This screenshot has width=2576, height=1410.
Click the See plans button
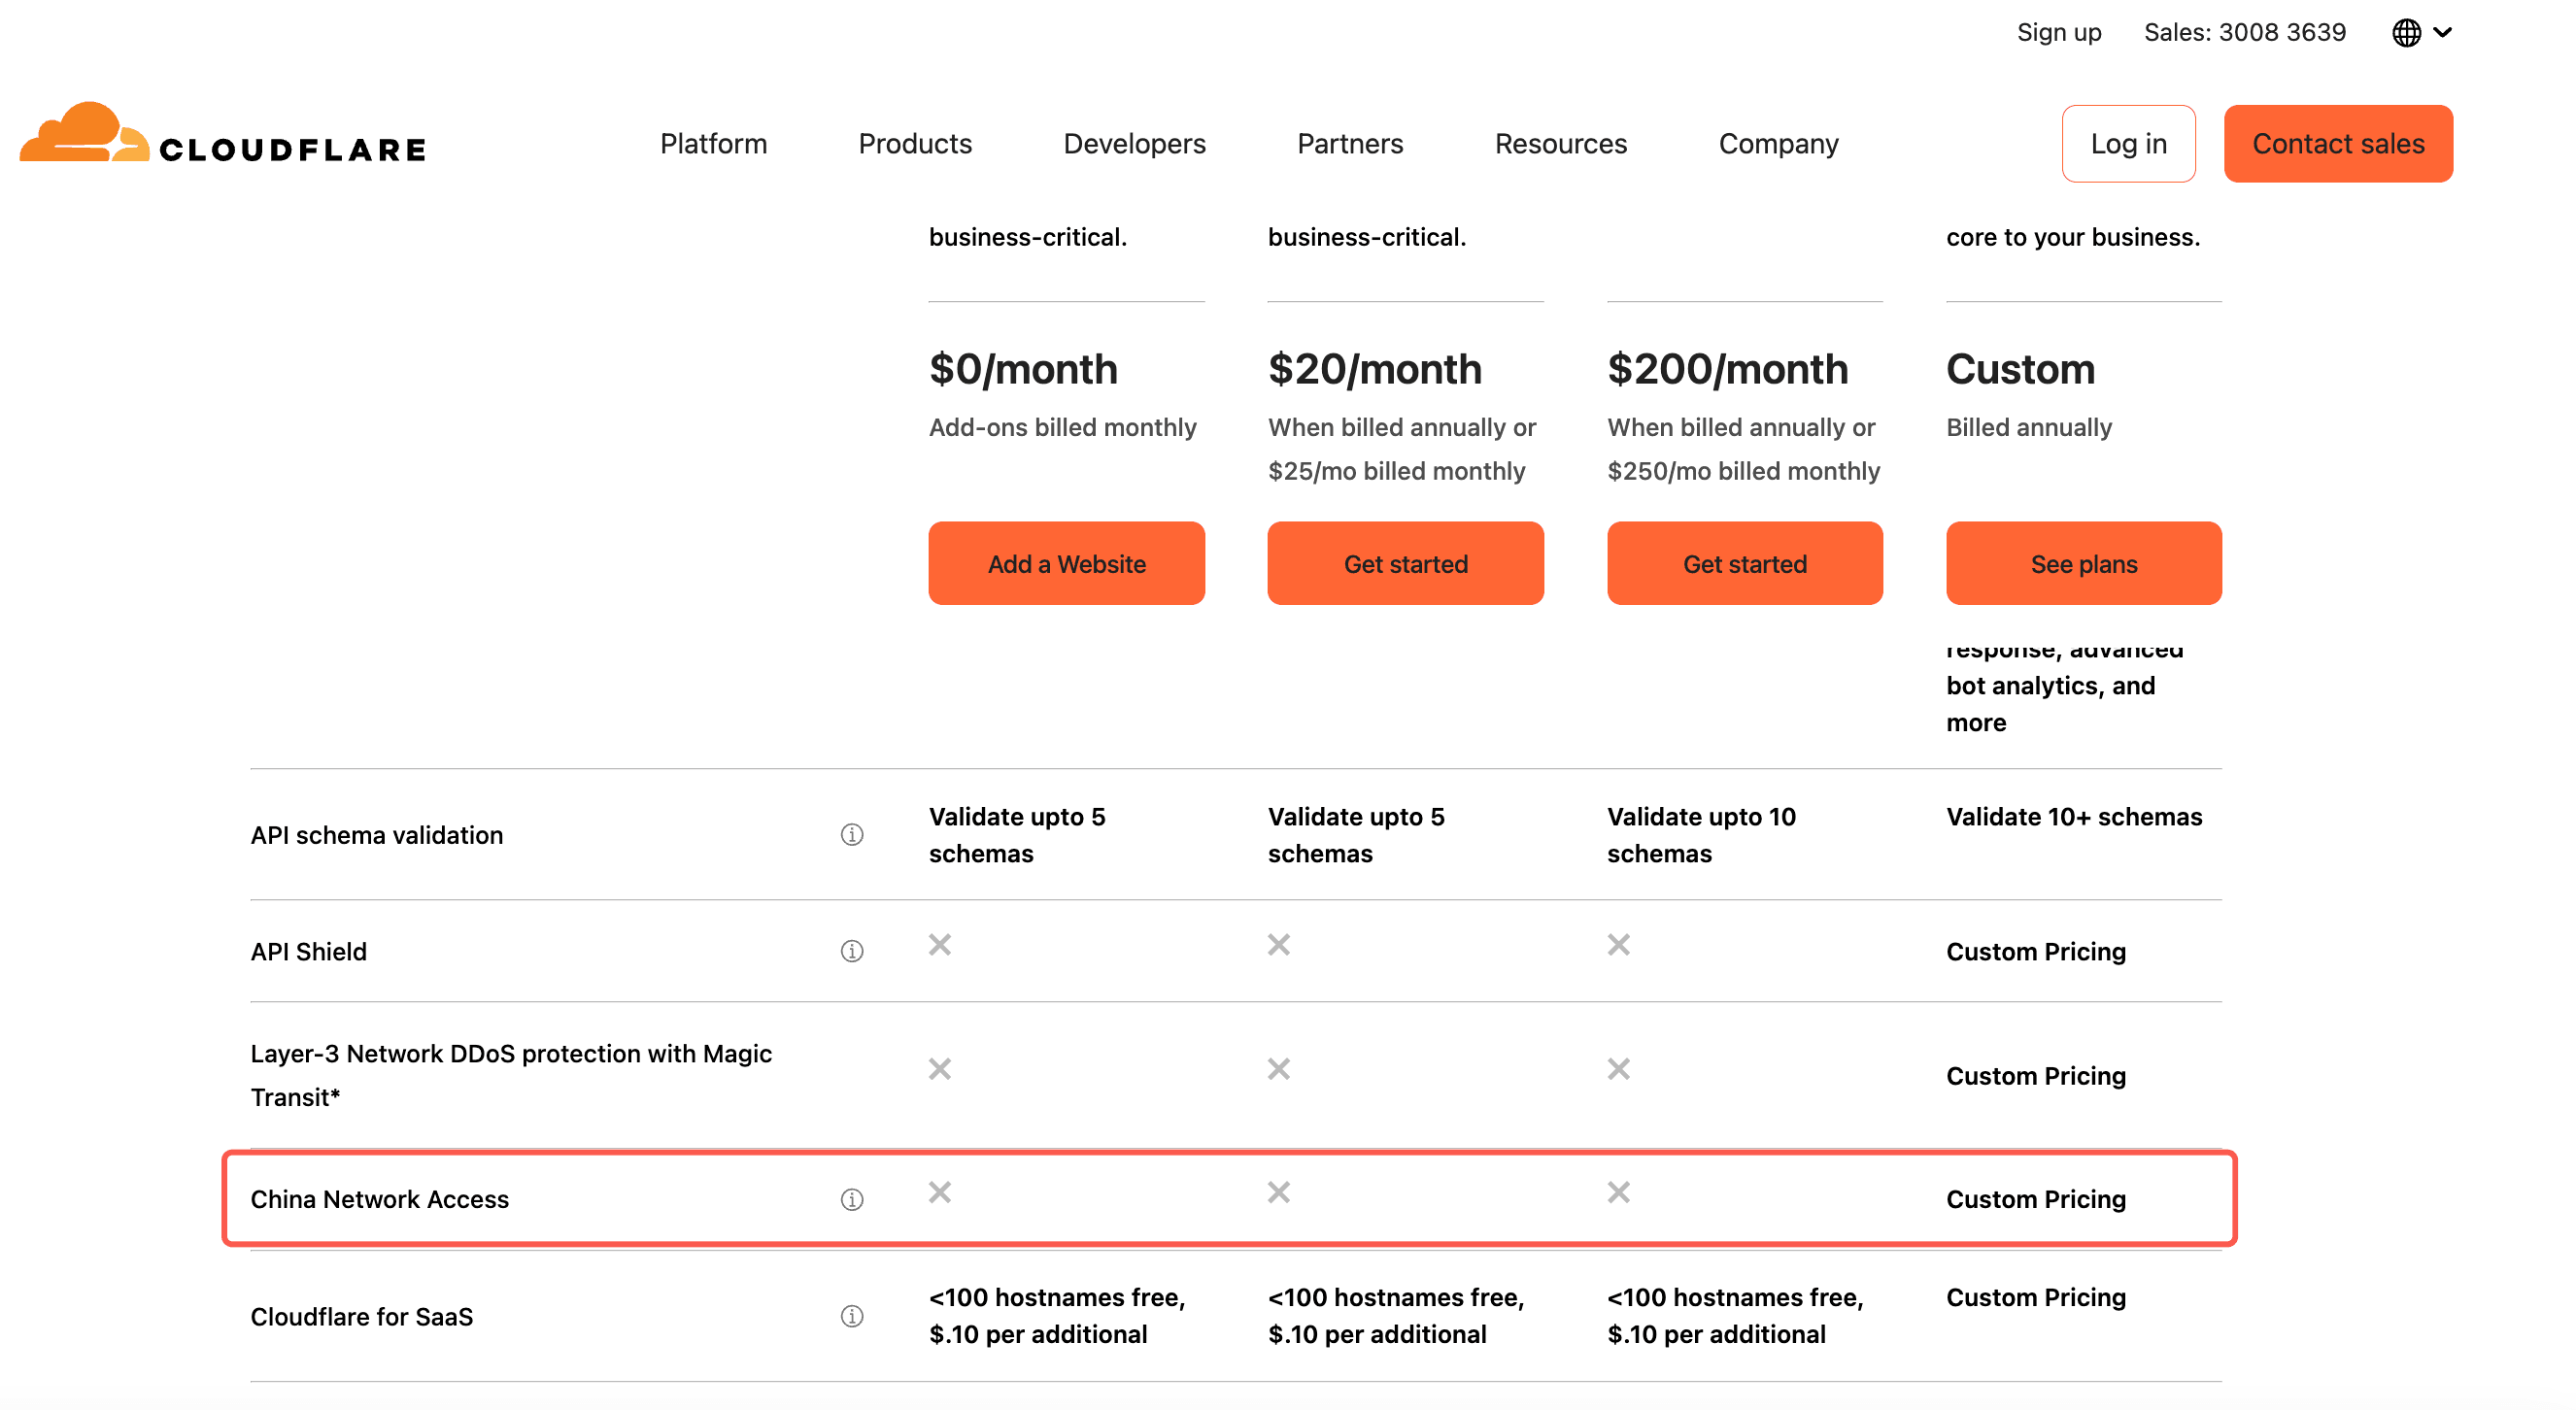(x=2083, y=563)
